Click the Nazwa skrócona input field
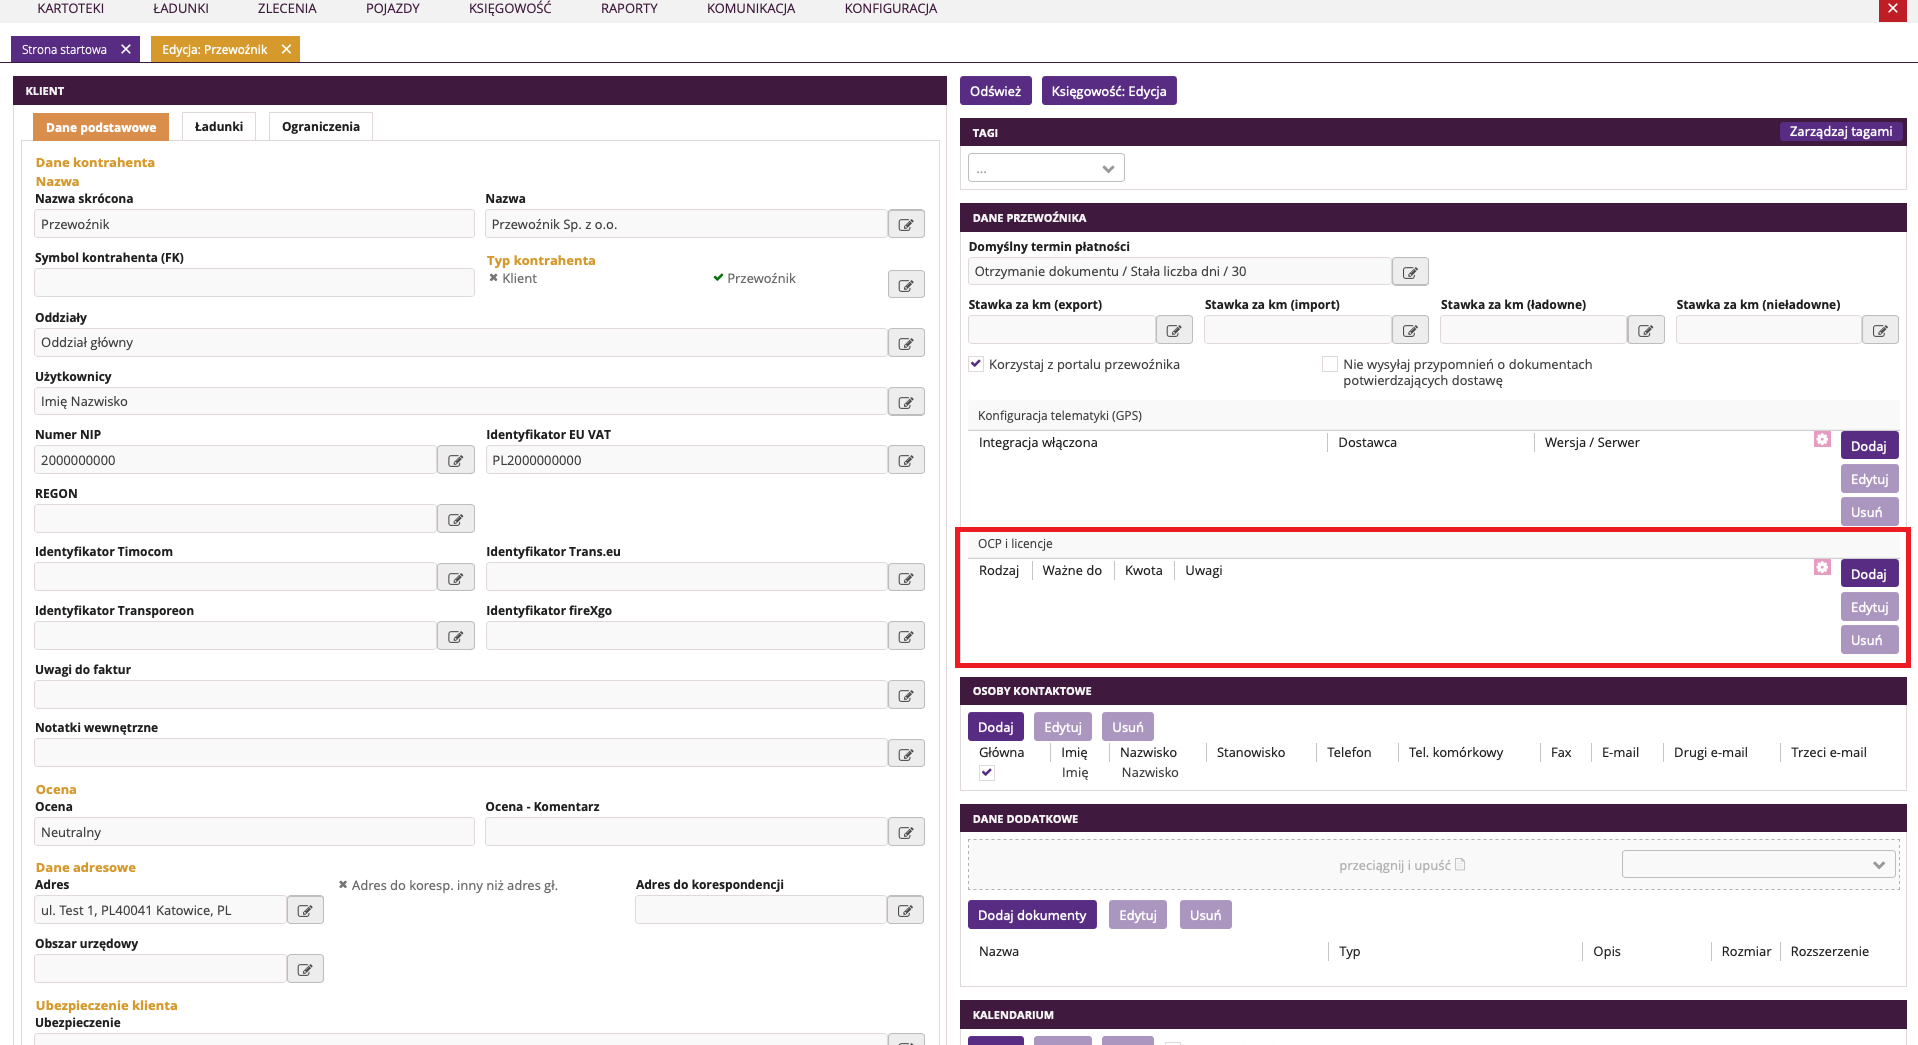 tap(254, 224)
